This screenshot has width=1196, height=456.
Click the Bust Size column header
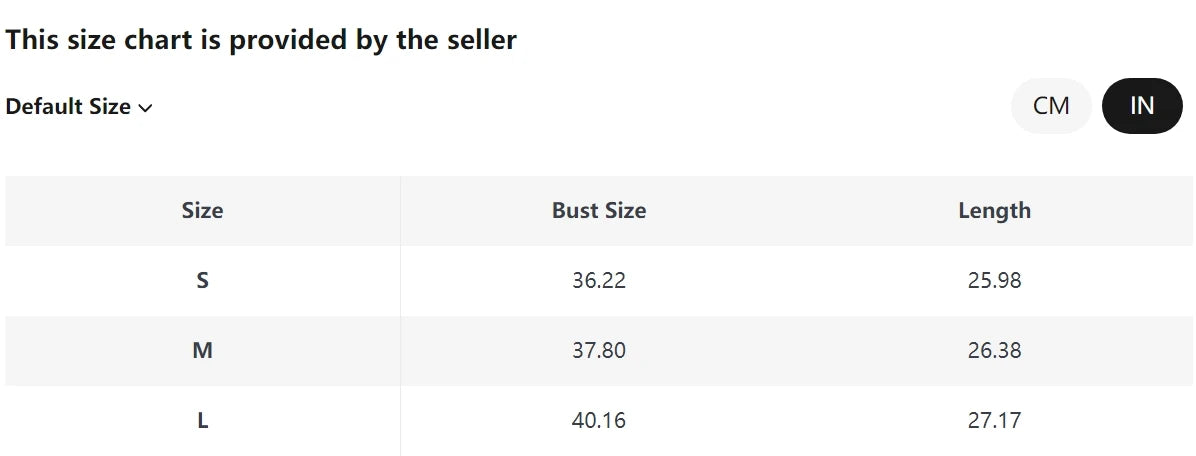click(x=599, y=211)
